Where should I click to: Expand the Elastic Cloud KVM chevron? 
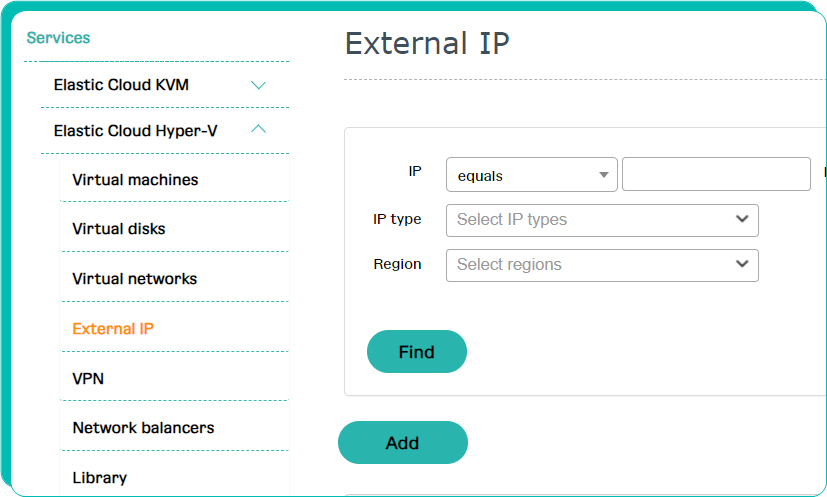coord(258,85)
